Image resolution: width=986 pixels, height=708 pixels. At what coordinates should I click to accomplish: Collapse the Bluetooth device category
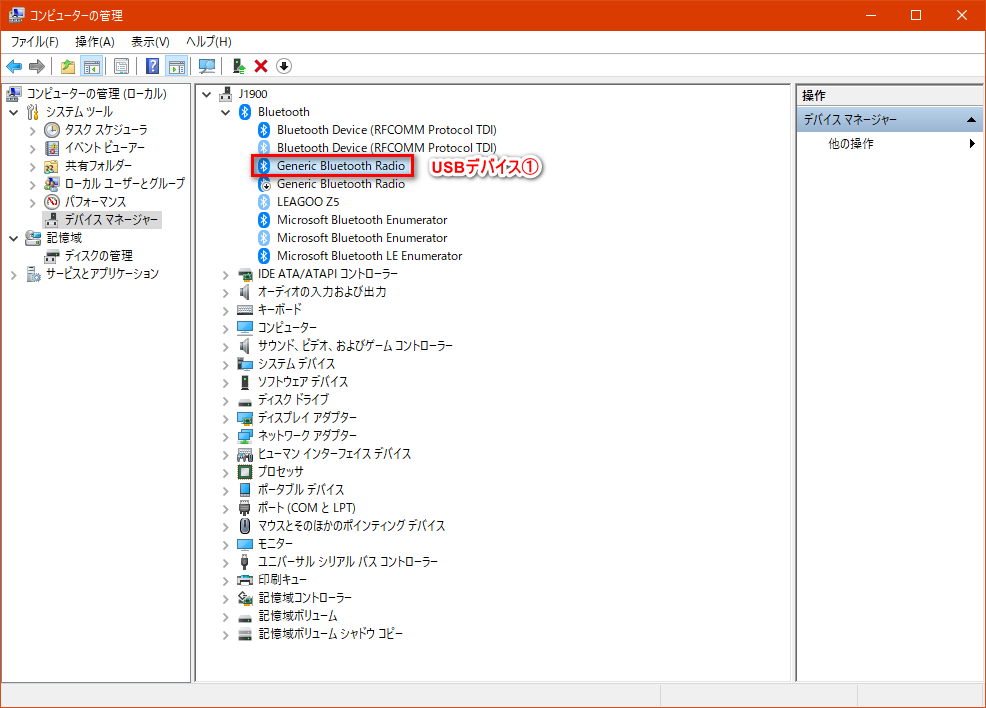pos(226,112)
